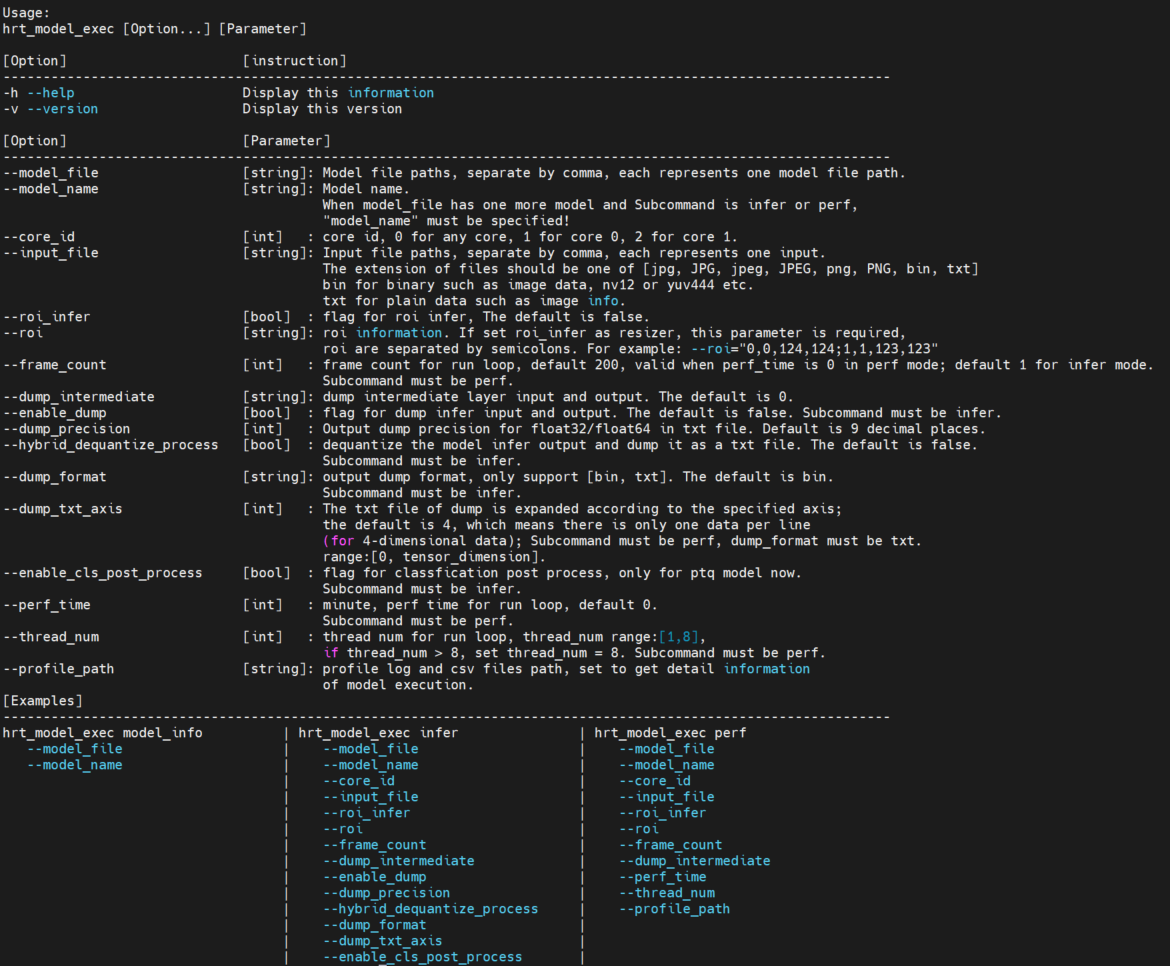Click the --help option flag
The image size is (1170, 966).
[52, 92]
